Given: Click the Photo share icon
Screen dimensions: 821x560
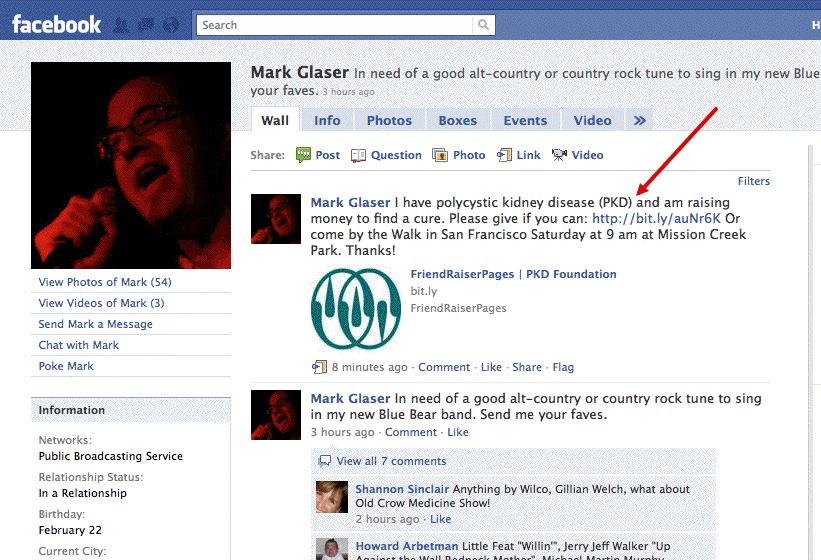Looking at the screenshot, I should (440, 155).
